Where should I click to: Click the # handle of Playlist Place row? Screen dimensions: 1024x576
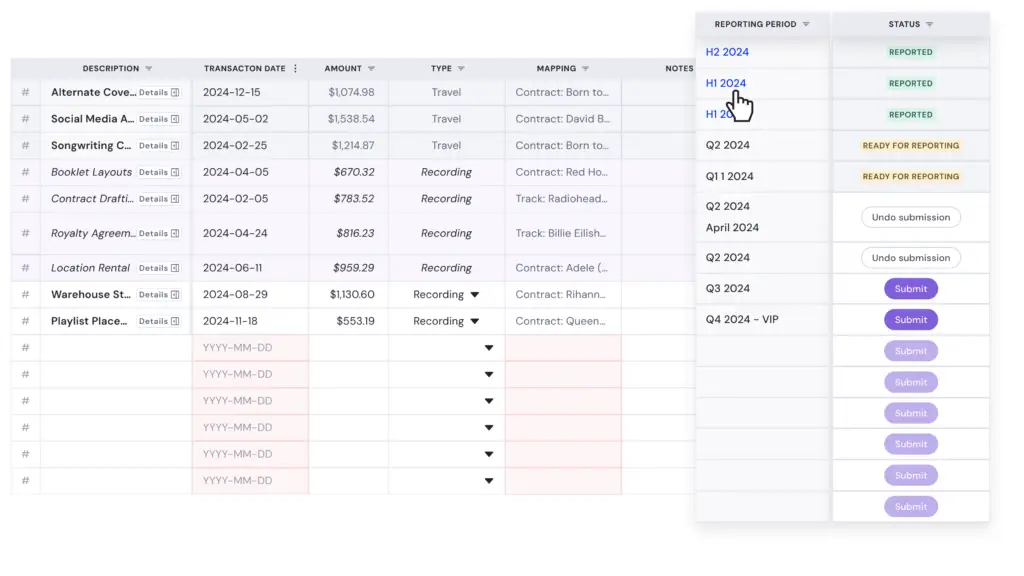[25, 321]
